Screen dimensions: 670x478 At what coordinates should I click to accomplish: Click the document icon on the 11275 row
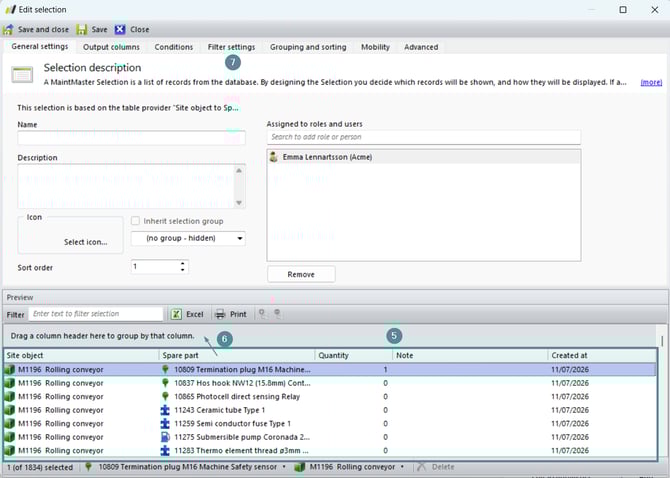(165, 437)
